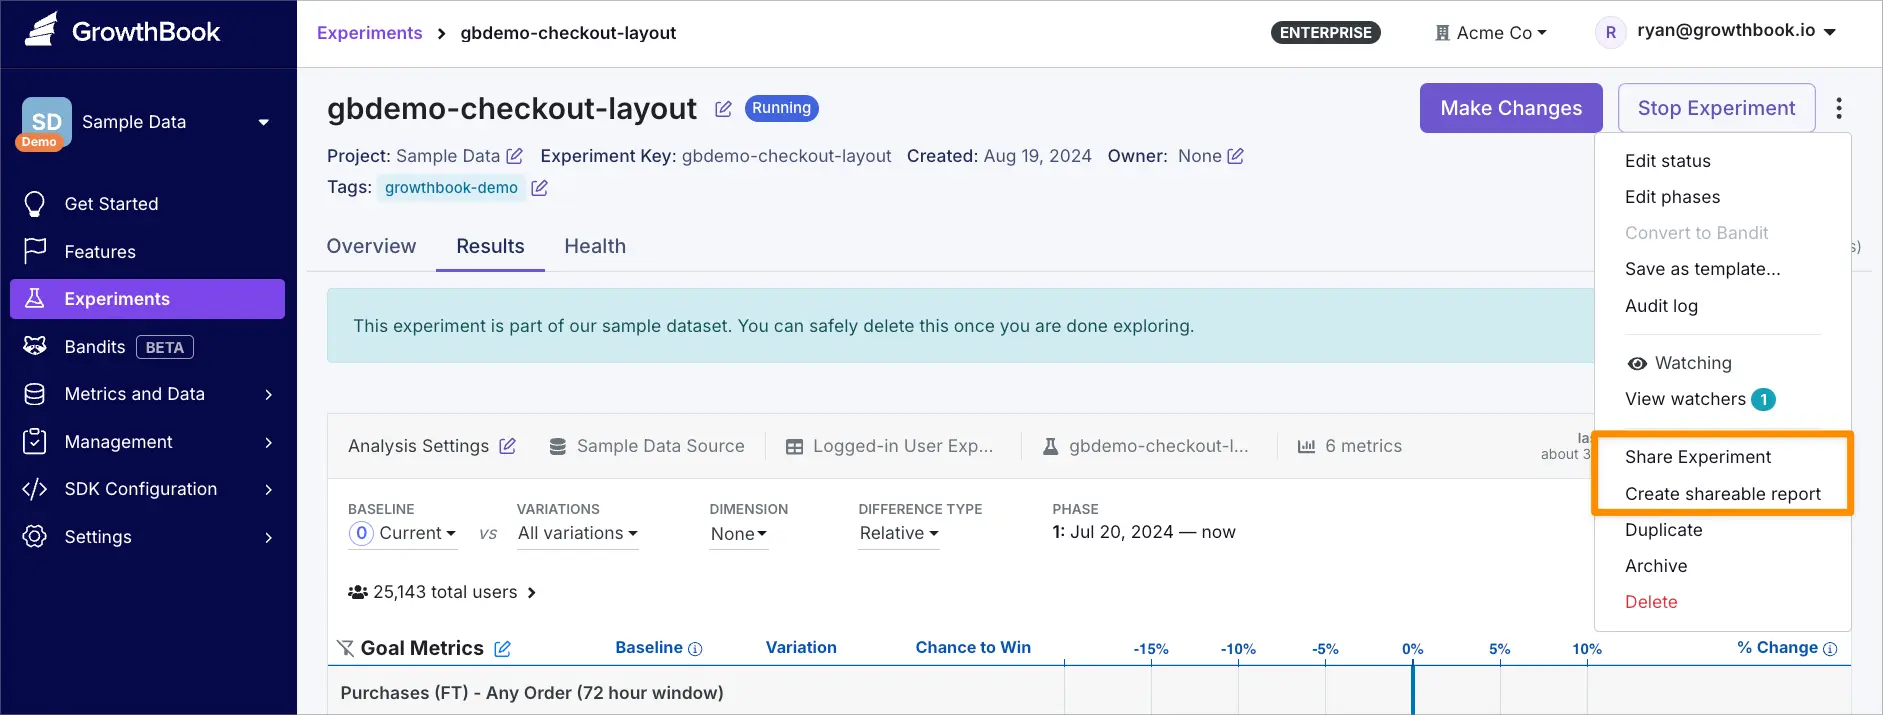The width and height of the screenshot is (1883, 715).
Task: Expand Settings submenu chevron
Action: (268, 538)
